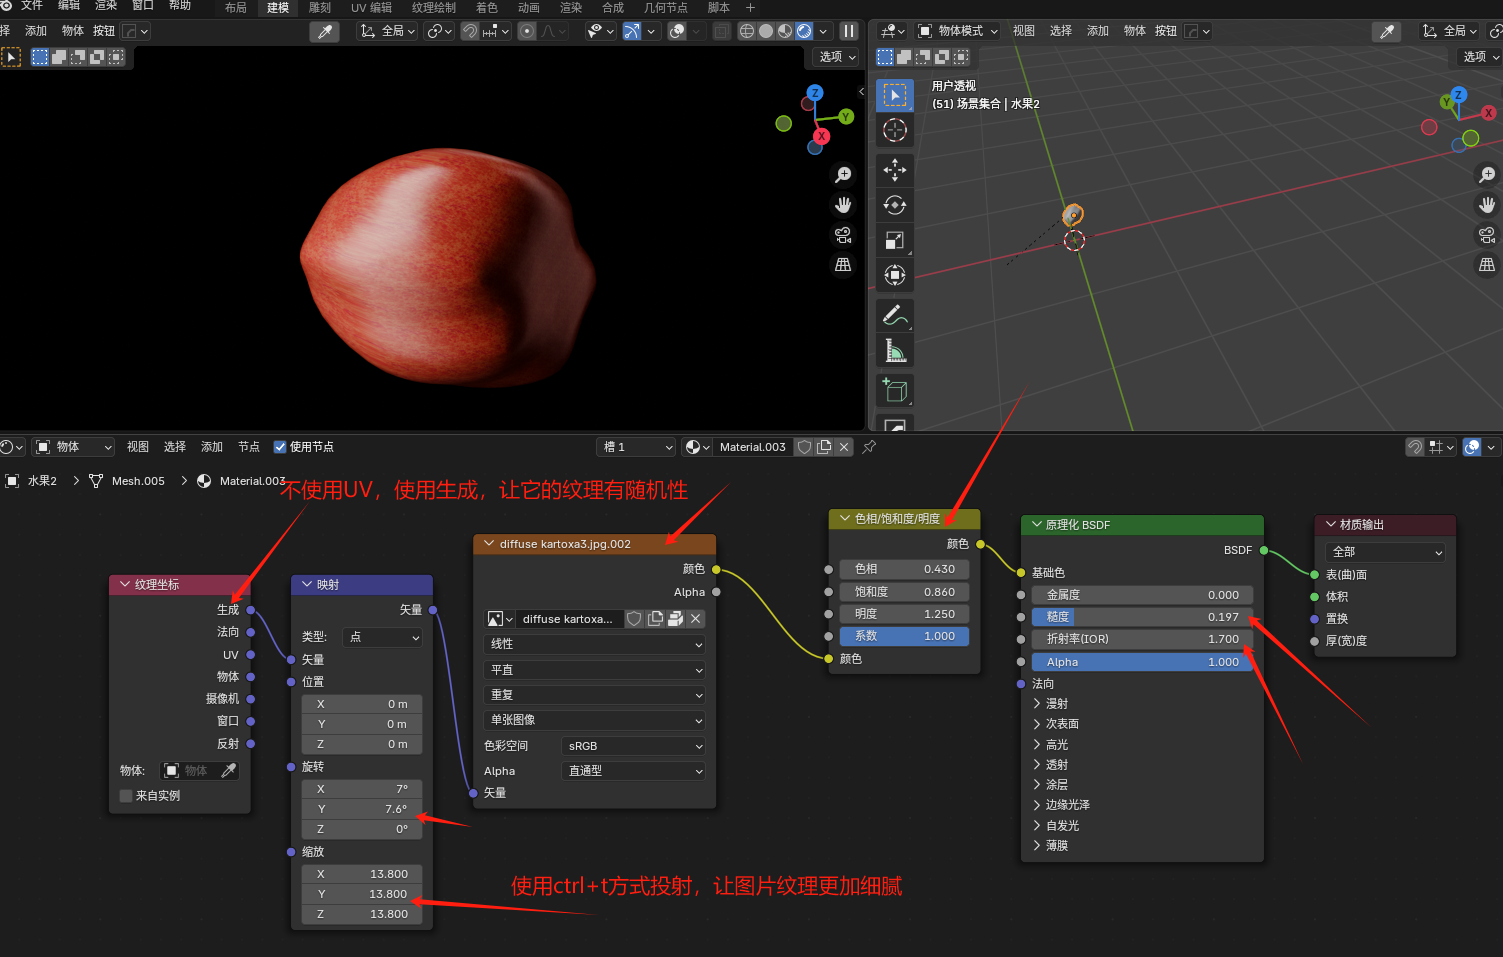This screenshot has width=1503, height=957.
Task: Activate the 3D Cursor tool
Action: 895,130
